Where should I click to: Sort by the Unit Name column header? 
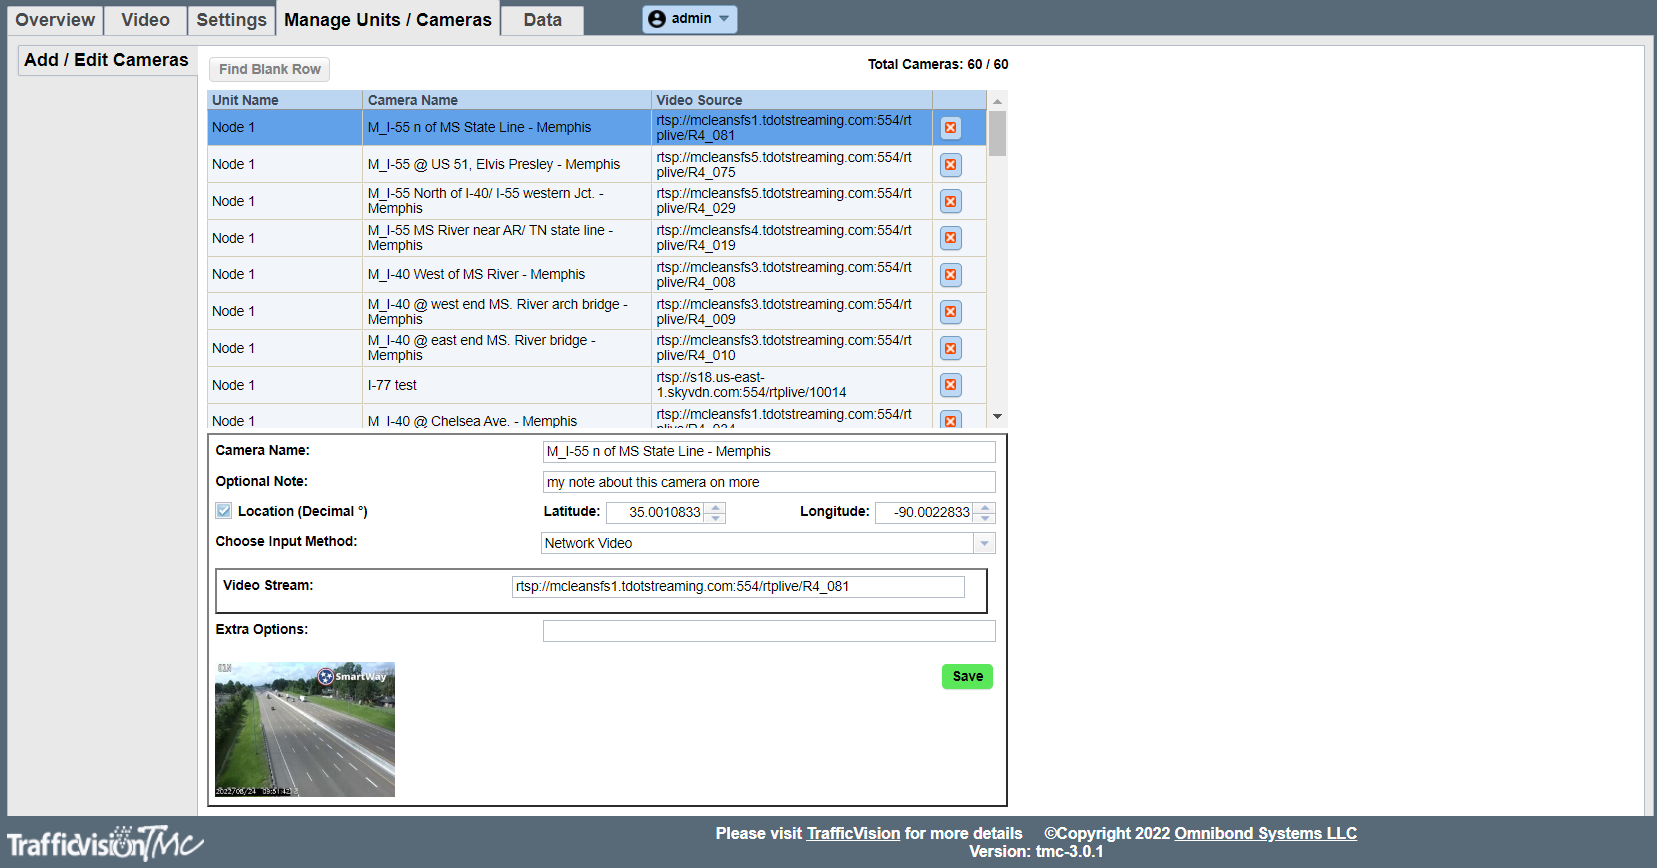[x=285, y=100]
